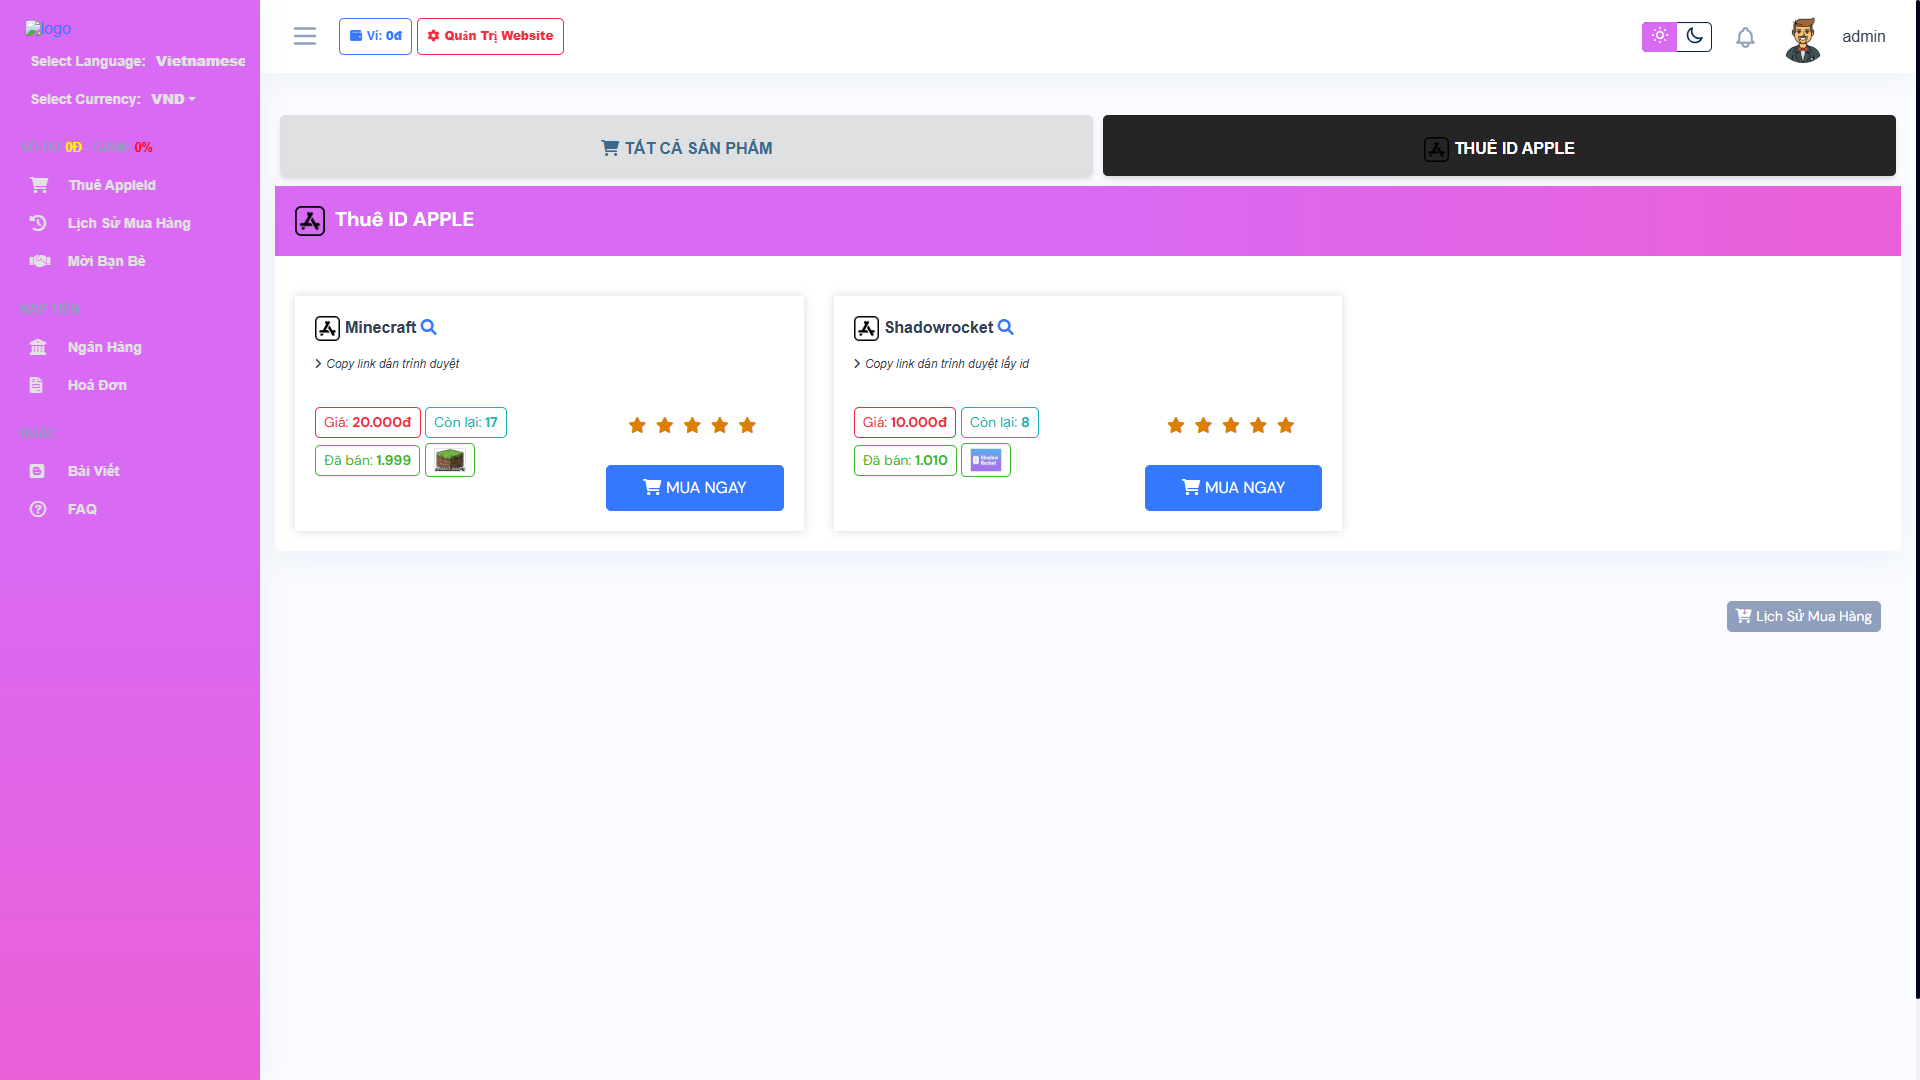Open the Vietnamese language selector
This screenshot has height=1080, width=1920.
[x=200, y=61]
